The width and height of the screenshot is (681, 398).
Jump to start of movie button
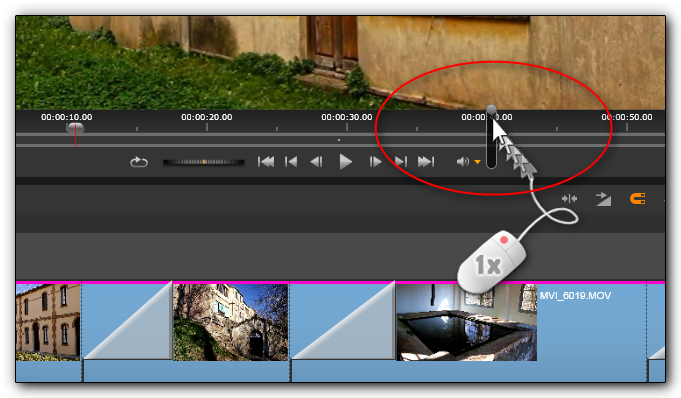point(266,162)
